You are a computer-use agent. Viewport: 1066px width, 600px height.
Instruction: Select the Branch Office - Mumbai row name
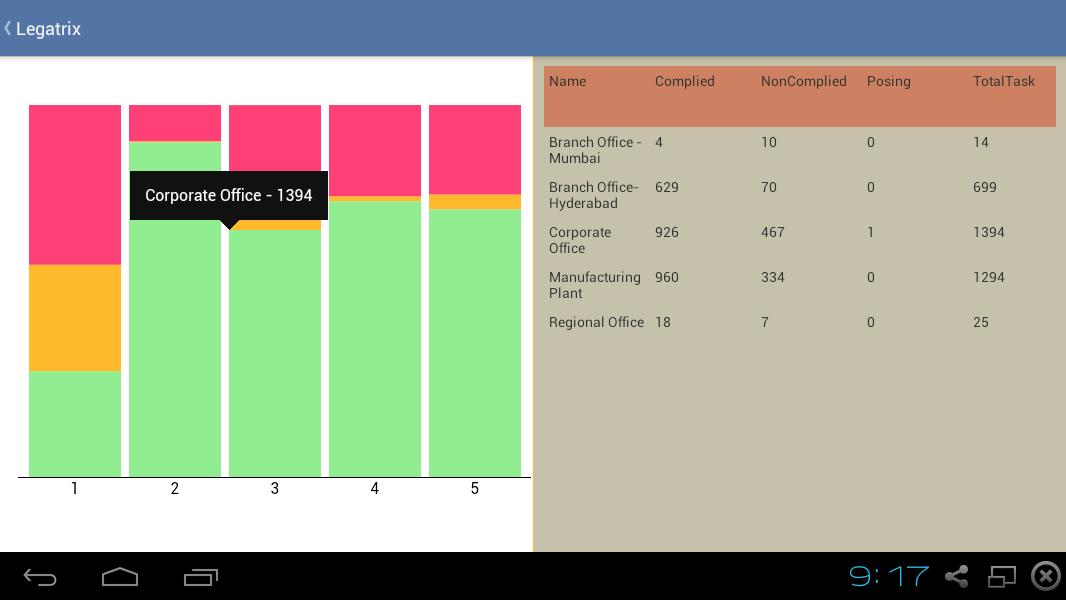click(x=595, y=150)
